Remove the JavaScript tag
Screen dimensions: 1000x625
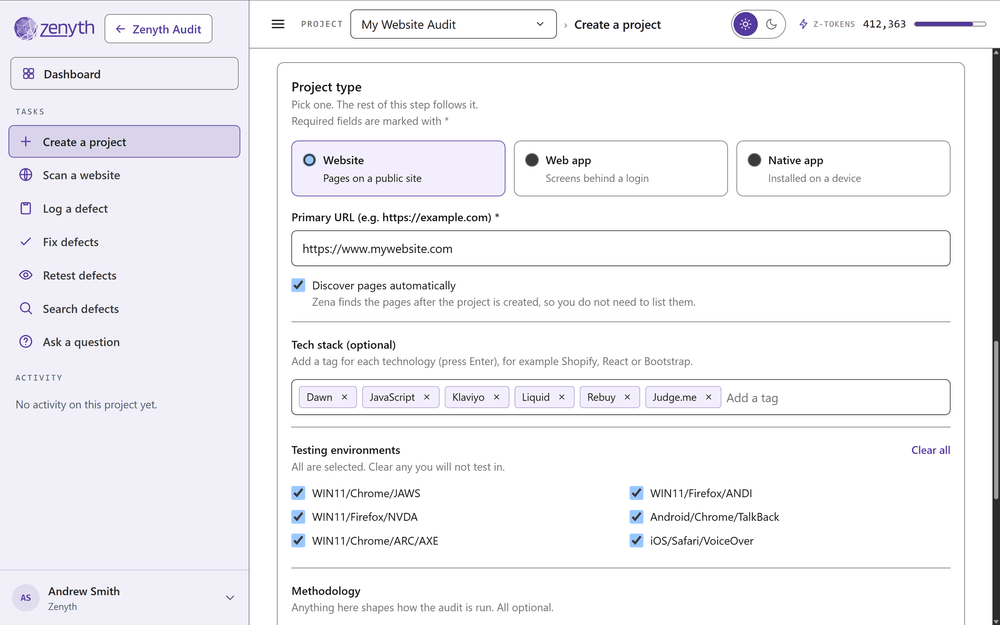427,397
